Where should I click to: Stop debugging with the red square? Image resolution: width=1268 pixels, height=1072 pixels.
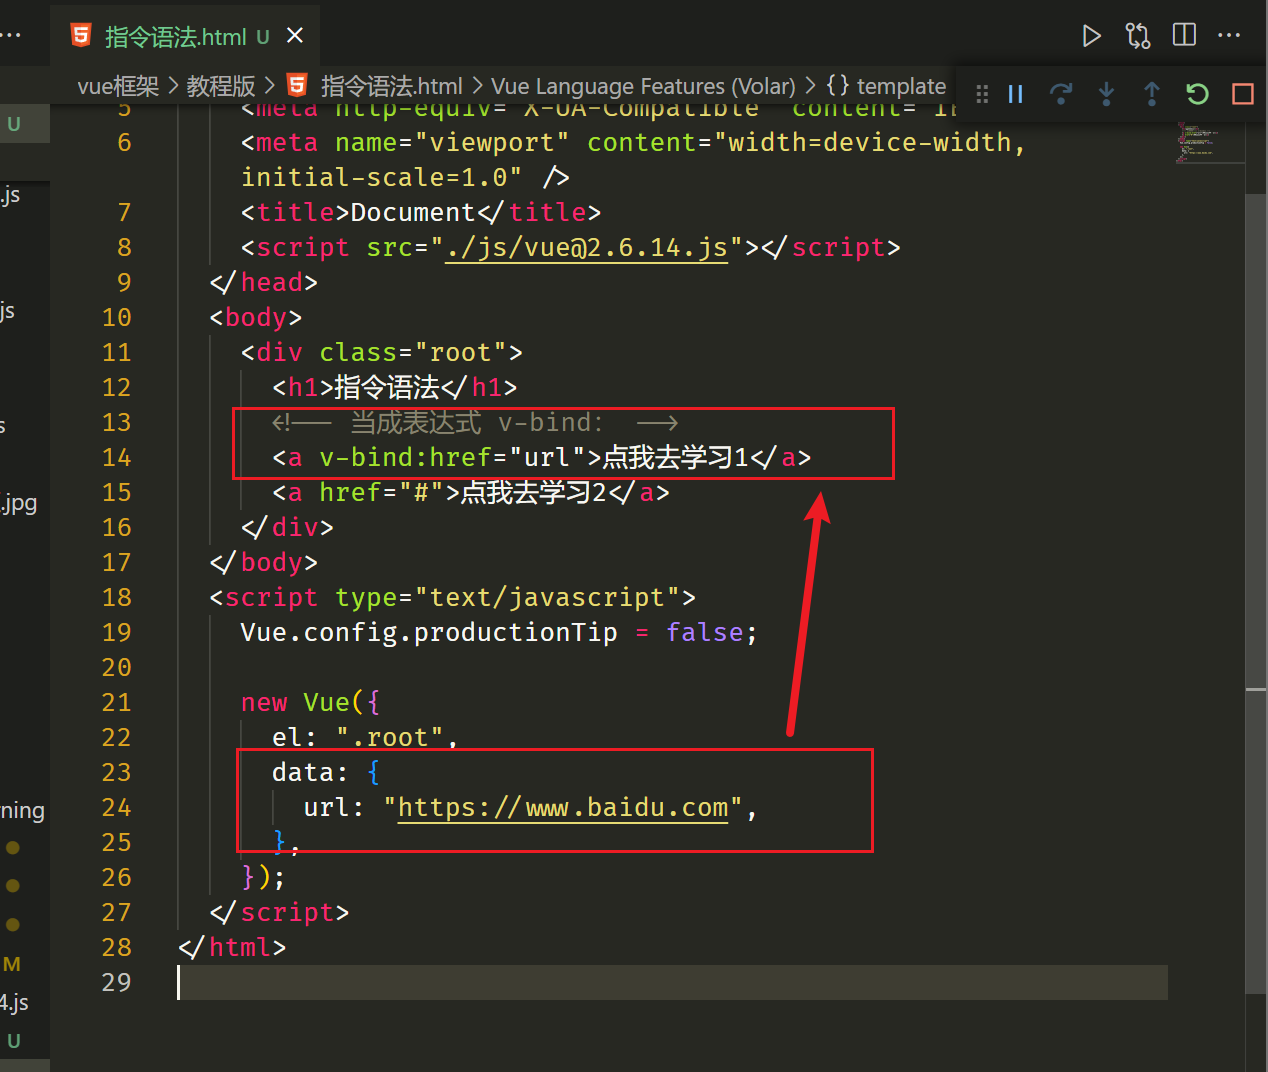coord(1243,94)
